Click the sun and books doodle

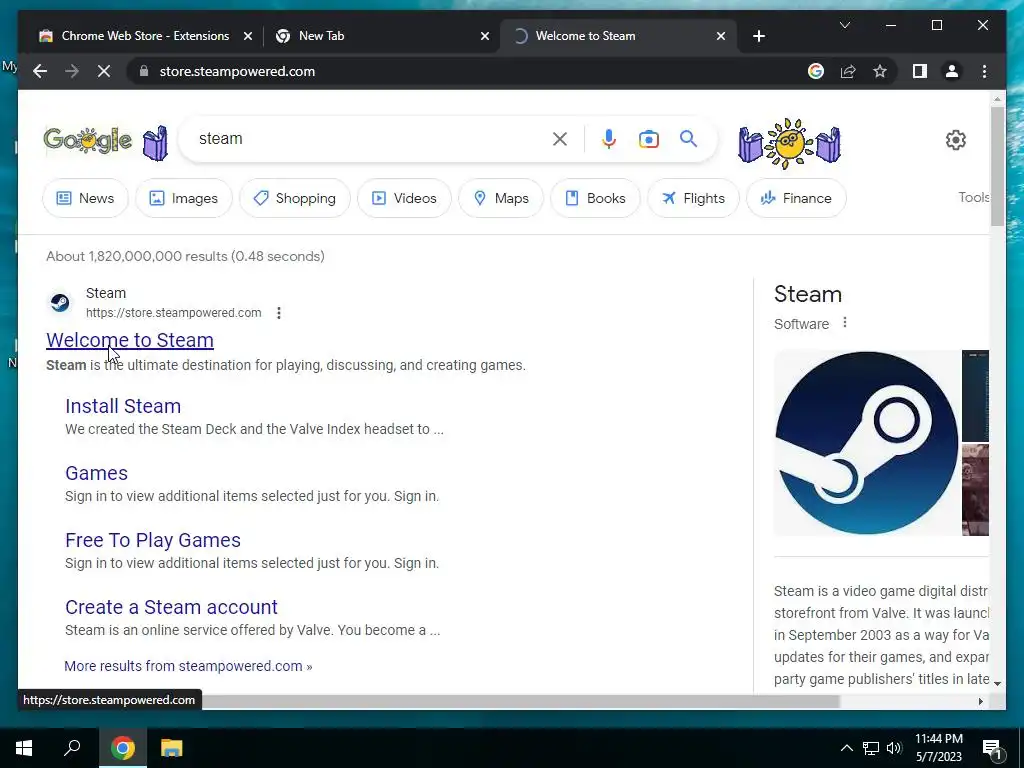coord(790,142)
